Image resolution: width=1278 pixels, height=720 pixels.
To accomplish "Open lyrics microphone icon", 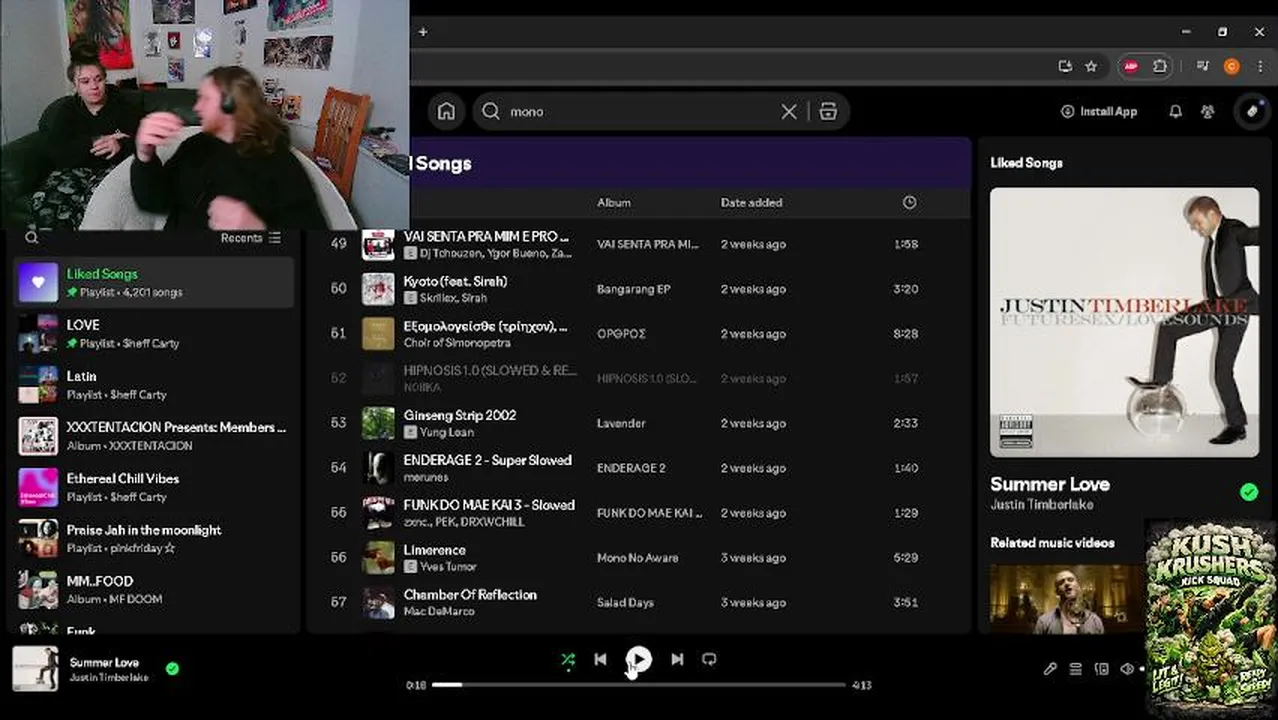I will 1050,669.
